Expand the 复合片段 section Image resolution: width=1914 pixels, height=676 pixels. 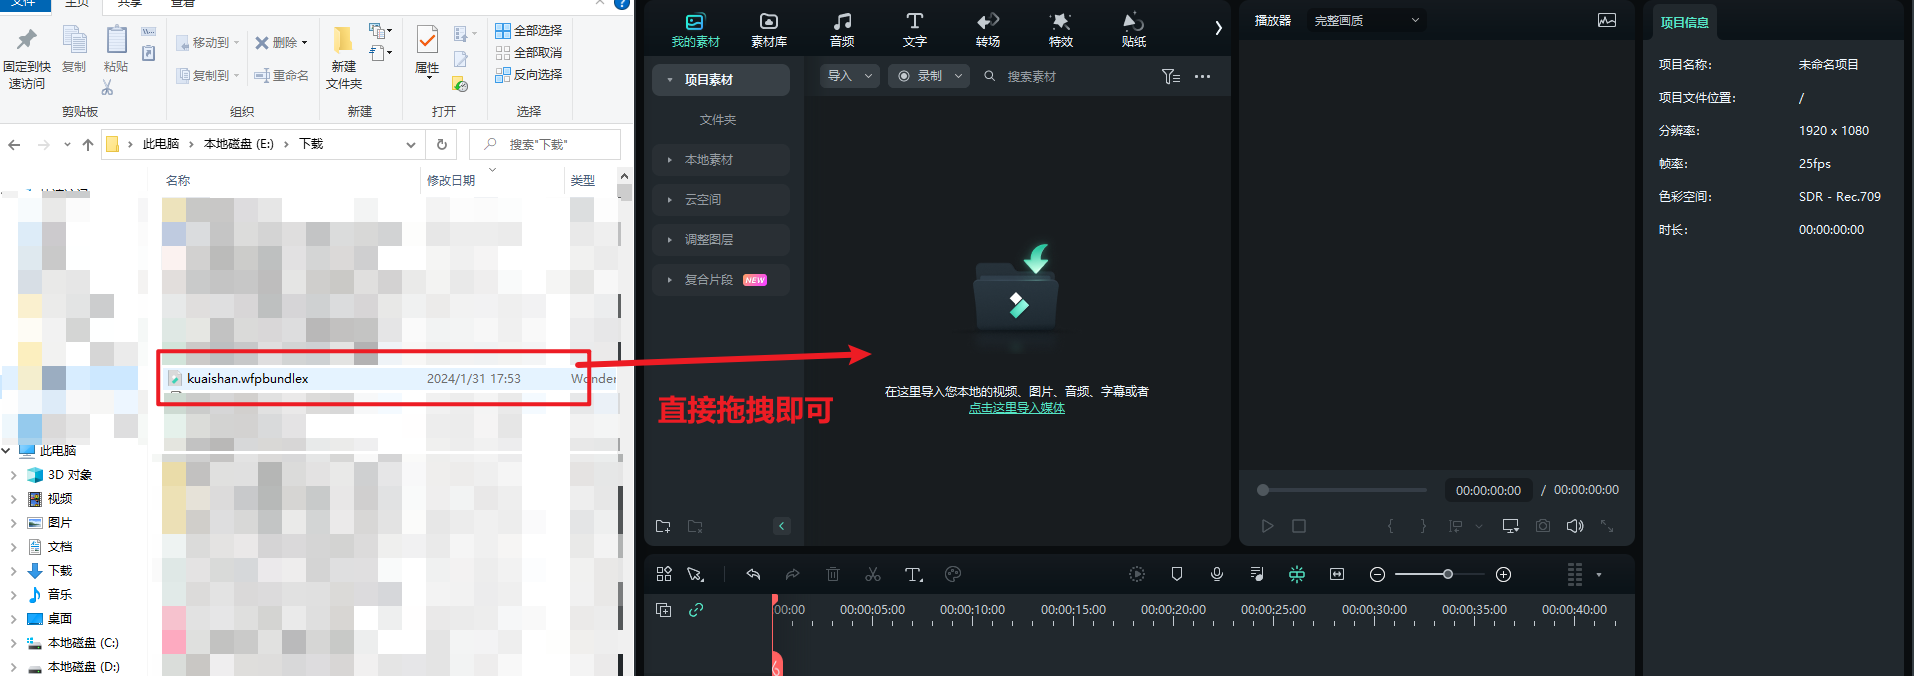tap(670, 280)
